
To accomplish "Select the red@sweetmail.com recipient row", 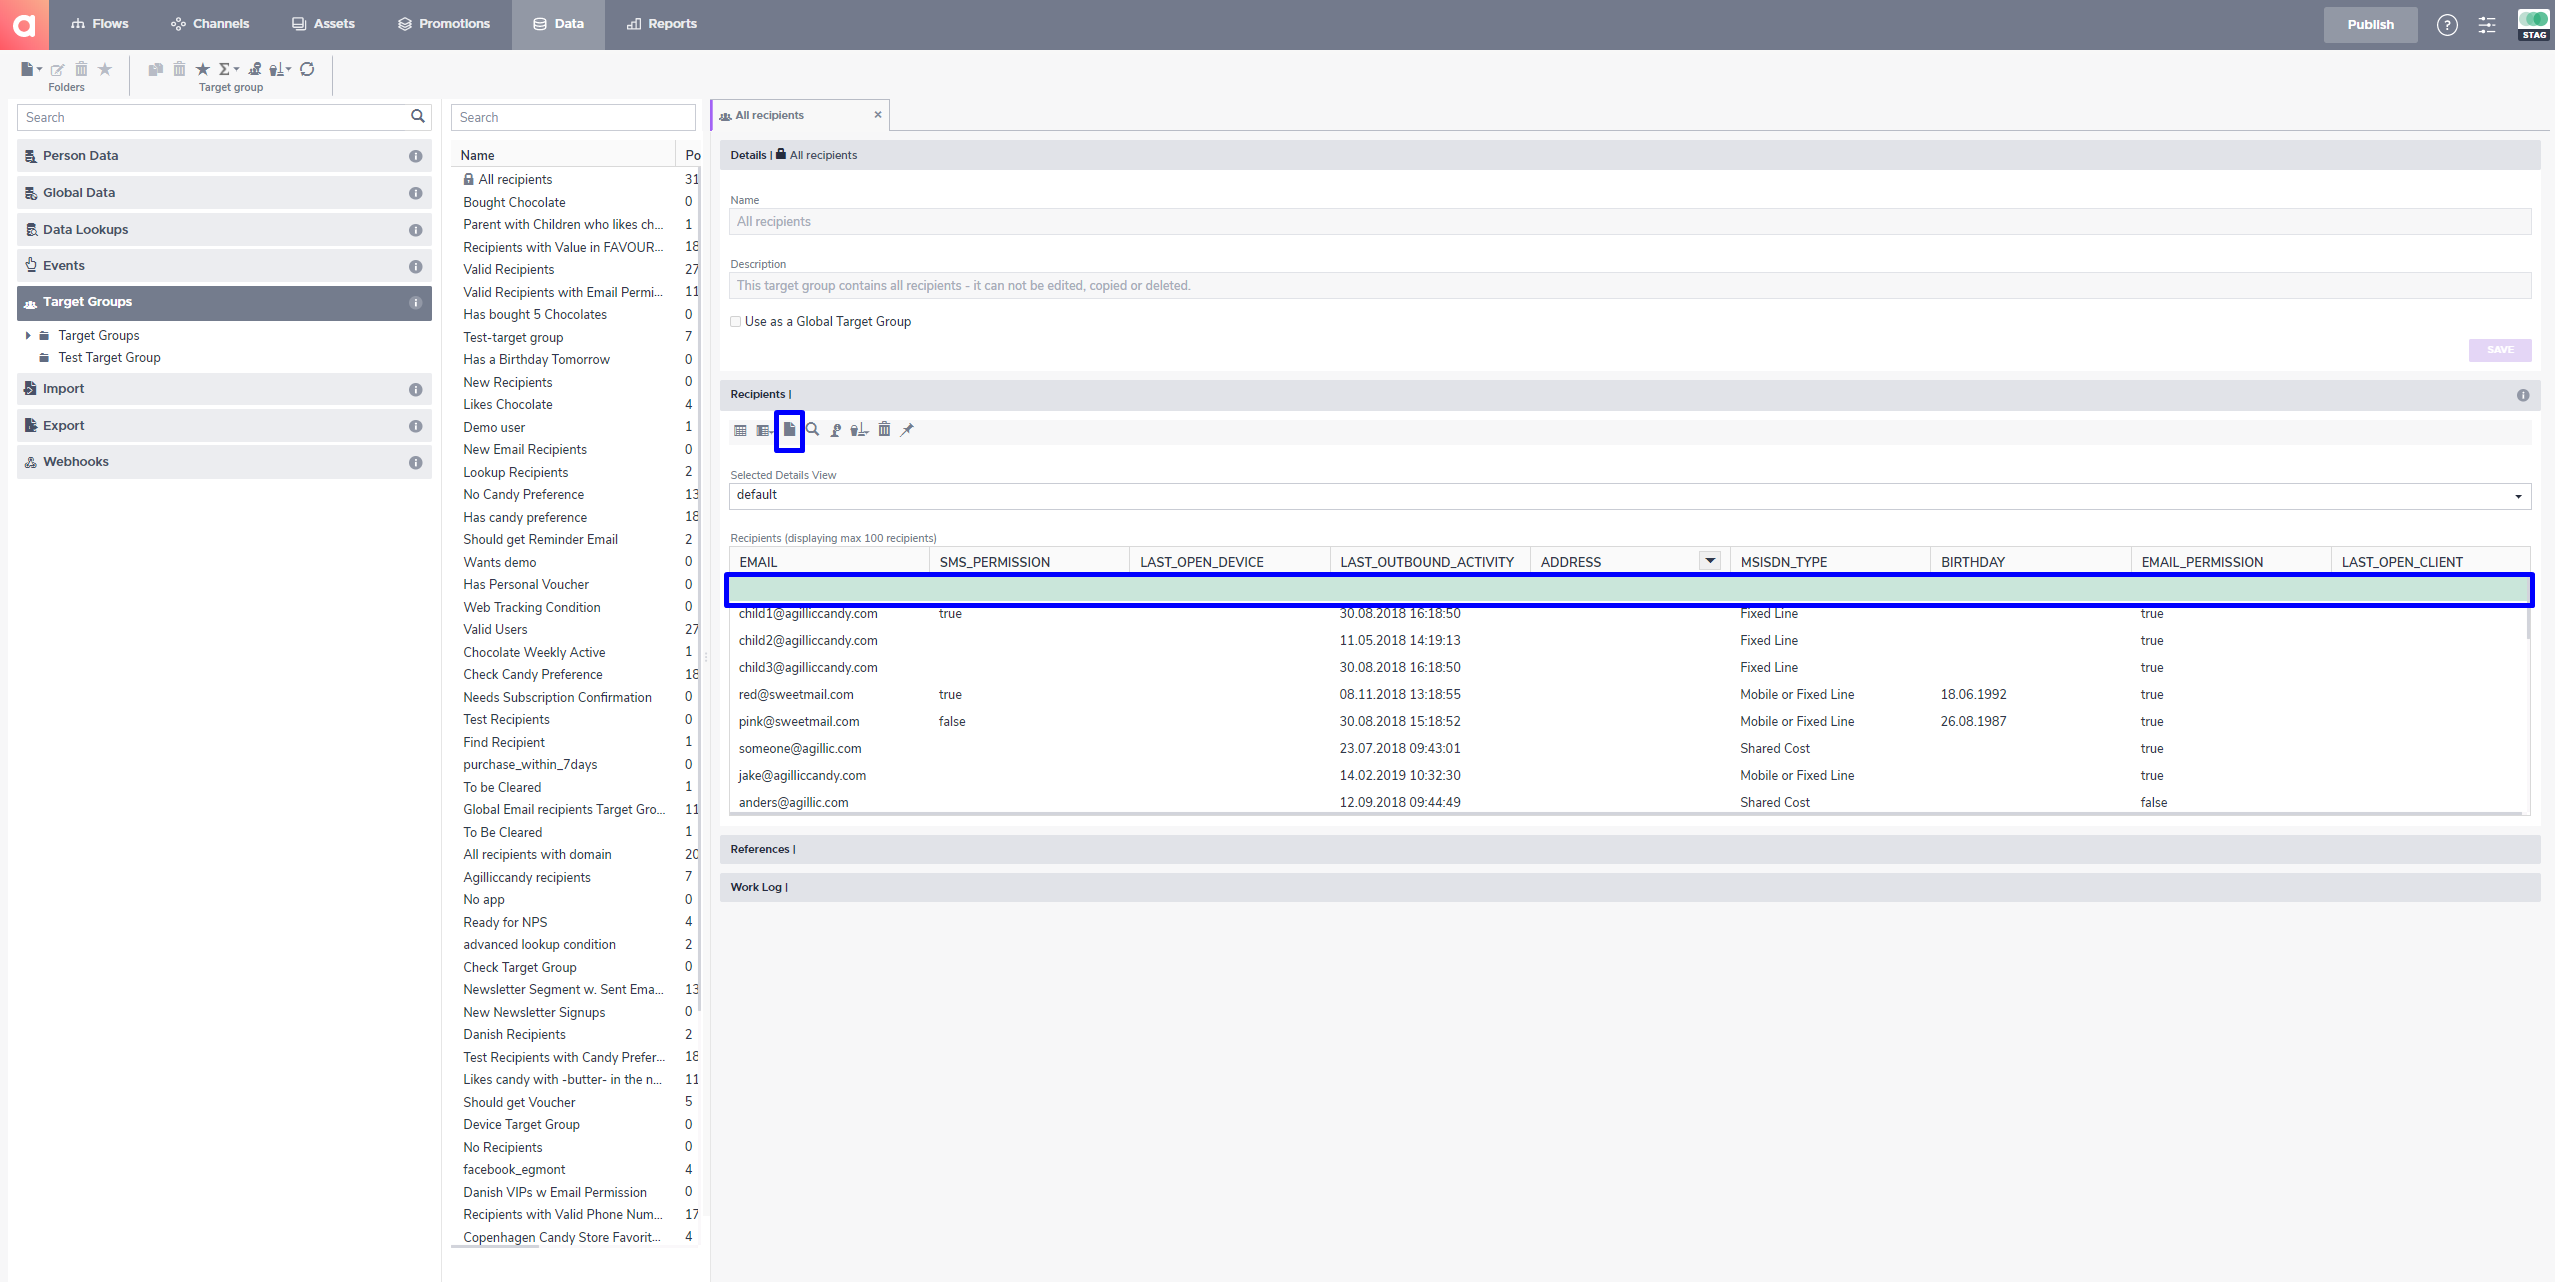I will pyautogui.click(x=1627, y=695).
